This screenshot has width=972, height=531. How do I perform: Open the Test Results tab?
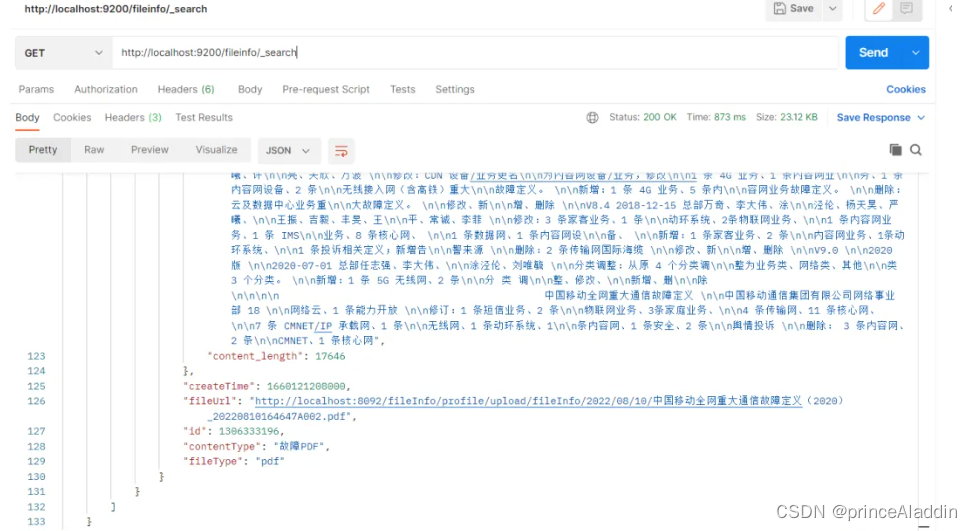tap(204, 117)
